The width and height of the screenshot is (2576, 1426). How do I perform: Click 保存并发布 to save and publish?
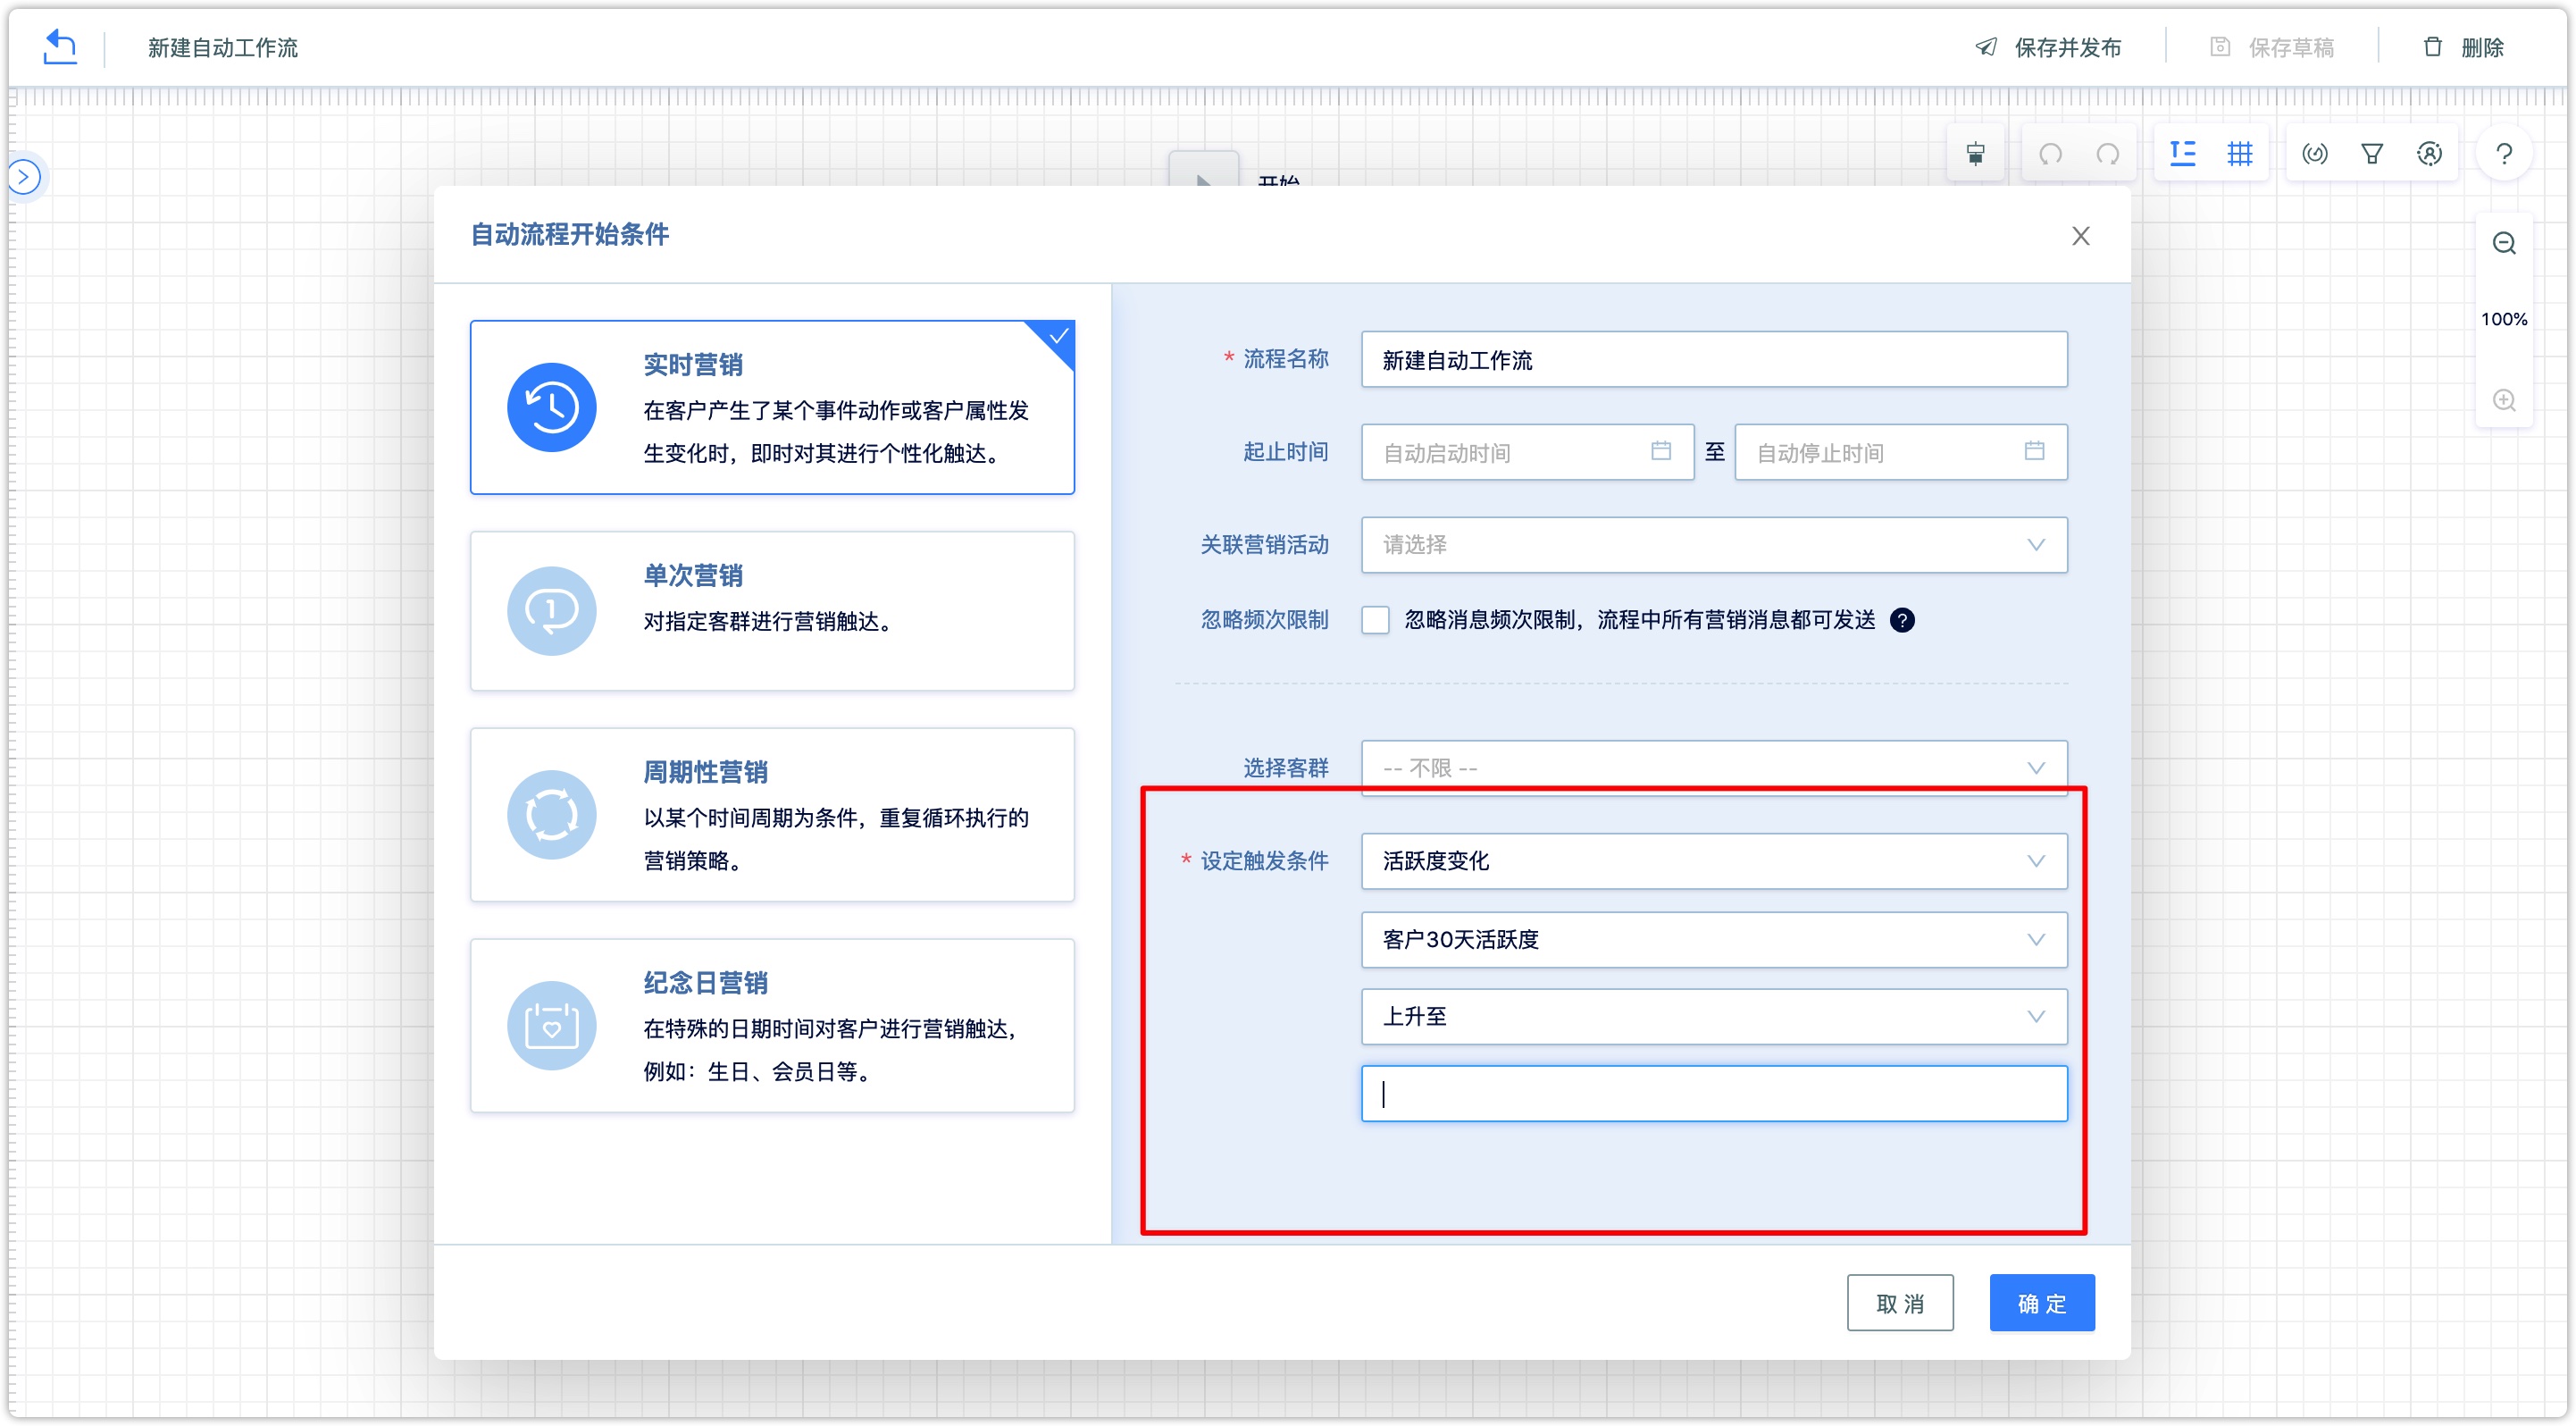click(x=2048, y=47)
